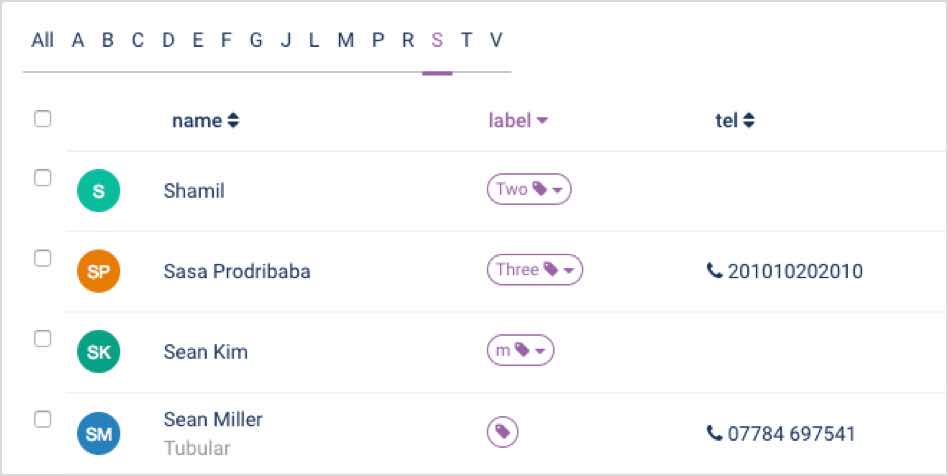Image resolution: width=948 pixels, height=476 pixels.
Task: Expand the m label dropdown for Sean Kim
Action: pos(540,351)
